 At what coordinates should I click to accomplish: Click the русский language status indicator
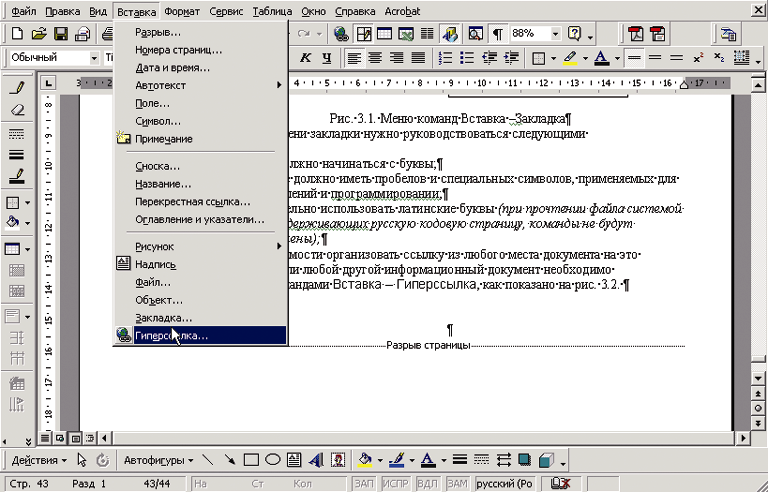[x=504, y=484]
